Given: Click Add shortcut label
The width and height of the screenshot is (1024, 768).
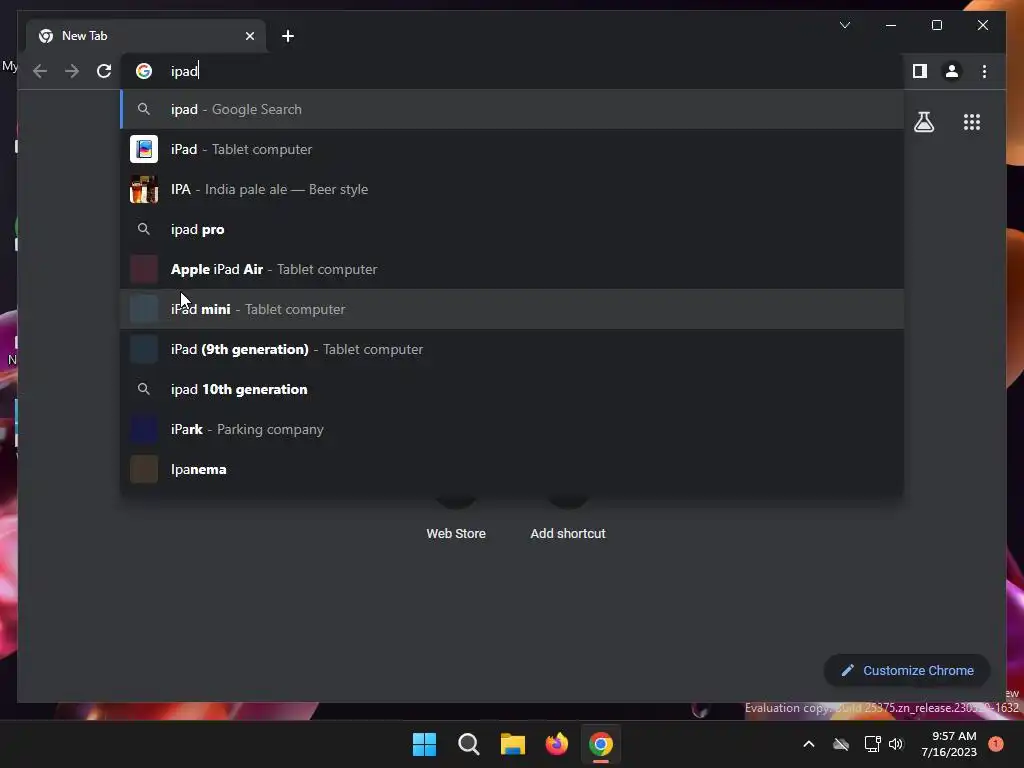Looking at the screenshot, I should click(568, 534).
